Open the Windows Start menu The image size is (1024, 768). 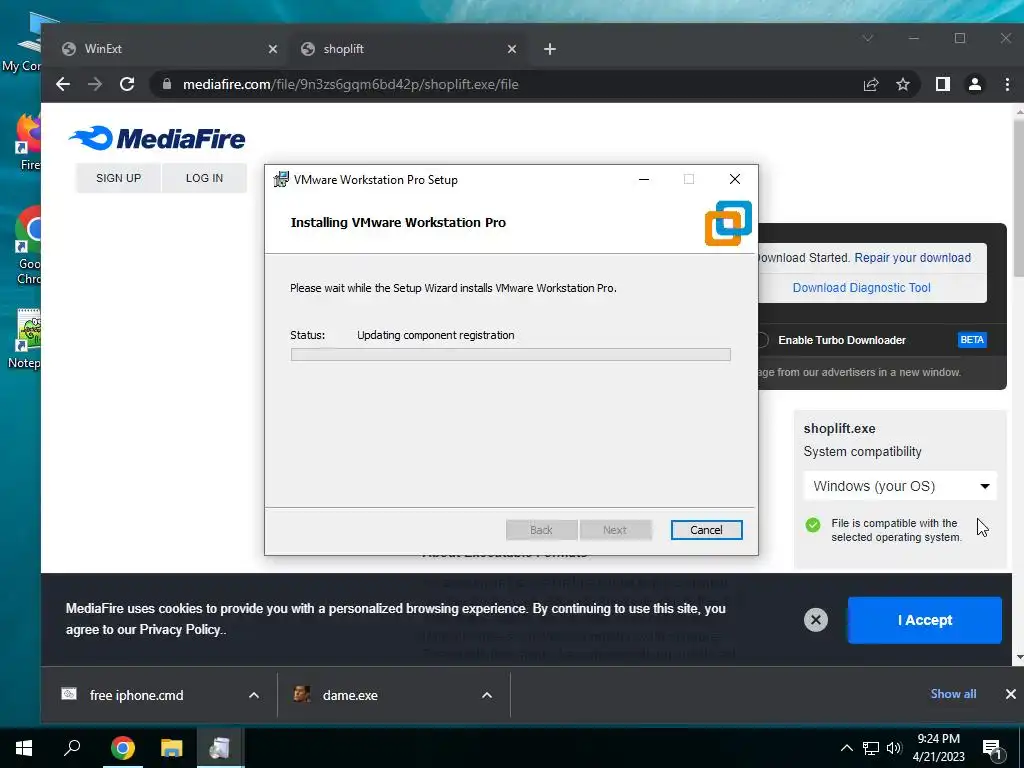(x=24, y=748)
